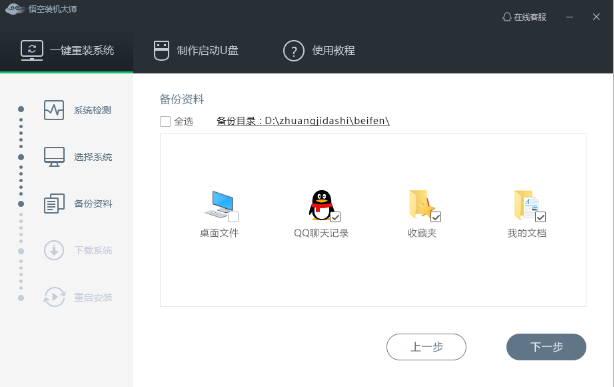Uncheck the QQ聊天记录 backup checkbox
The image size is (614, 387).
[x=336, y=217]
